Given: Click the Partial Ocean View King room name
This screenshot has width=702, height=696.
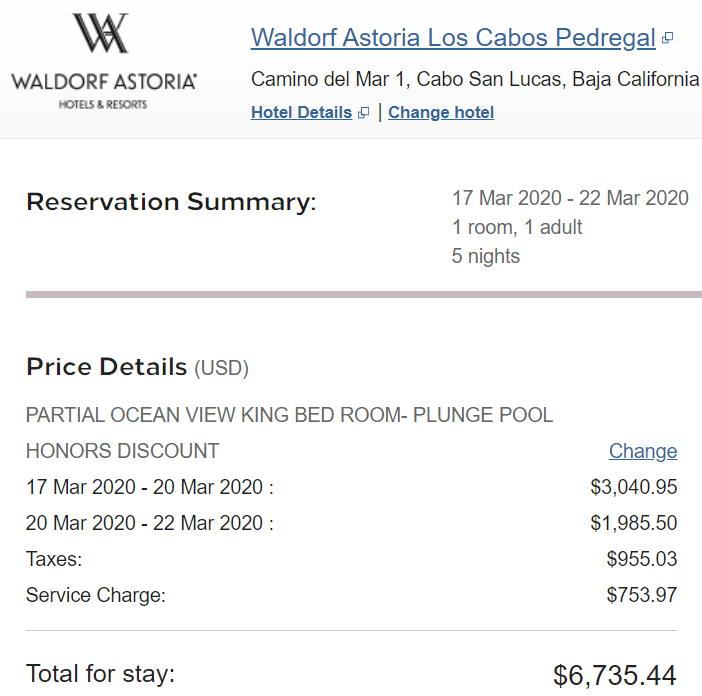Looking at the screenshot, I should pos(289,415).
